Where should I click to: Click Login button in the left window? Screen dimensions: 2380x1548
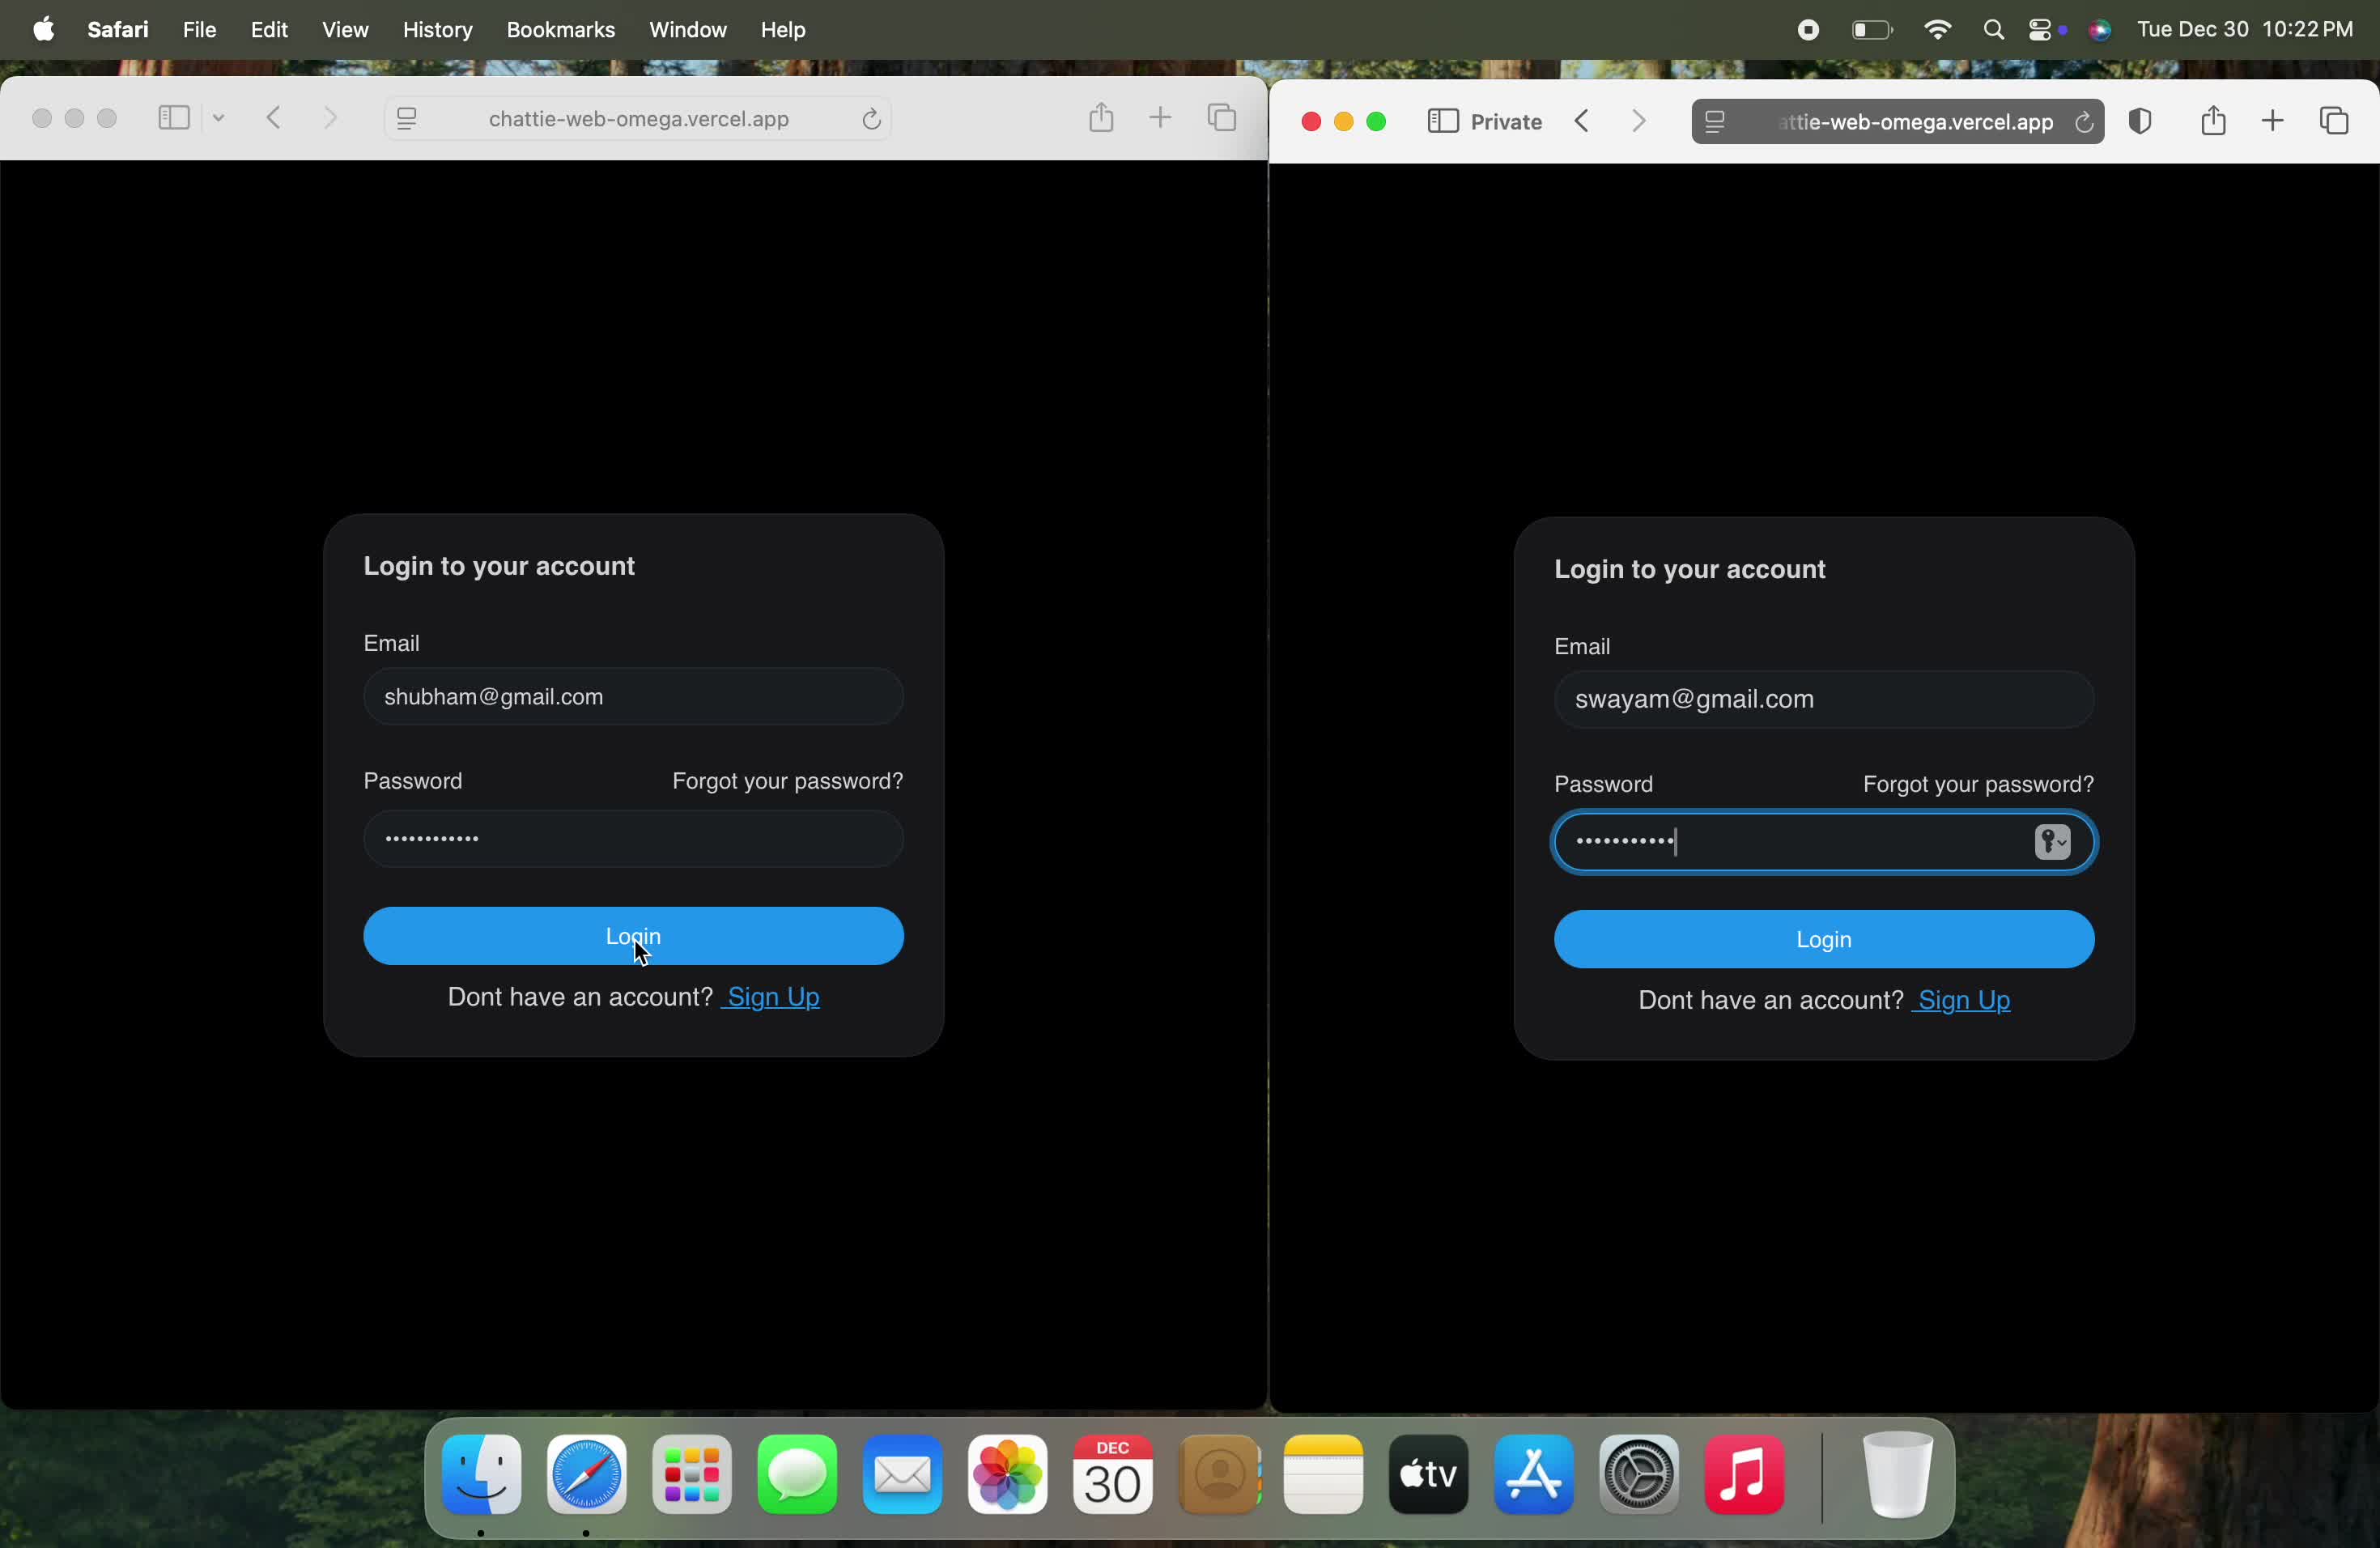pyautogui.click(x=633, y=936)
